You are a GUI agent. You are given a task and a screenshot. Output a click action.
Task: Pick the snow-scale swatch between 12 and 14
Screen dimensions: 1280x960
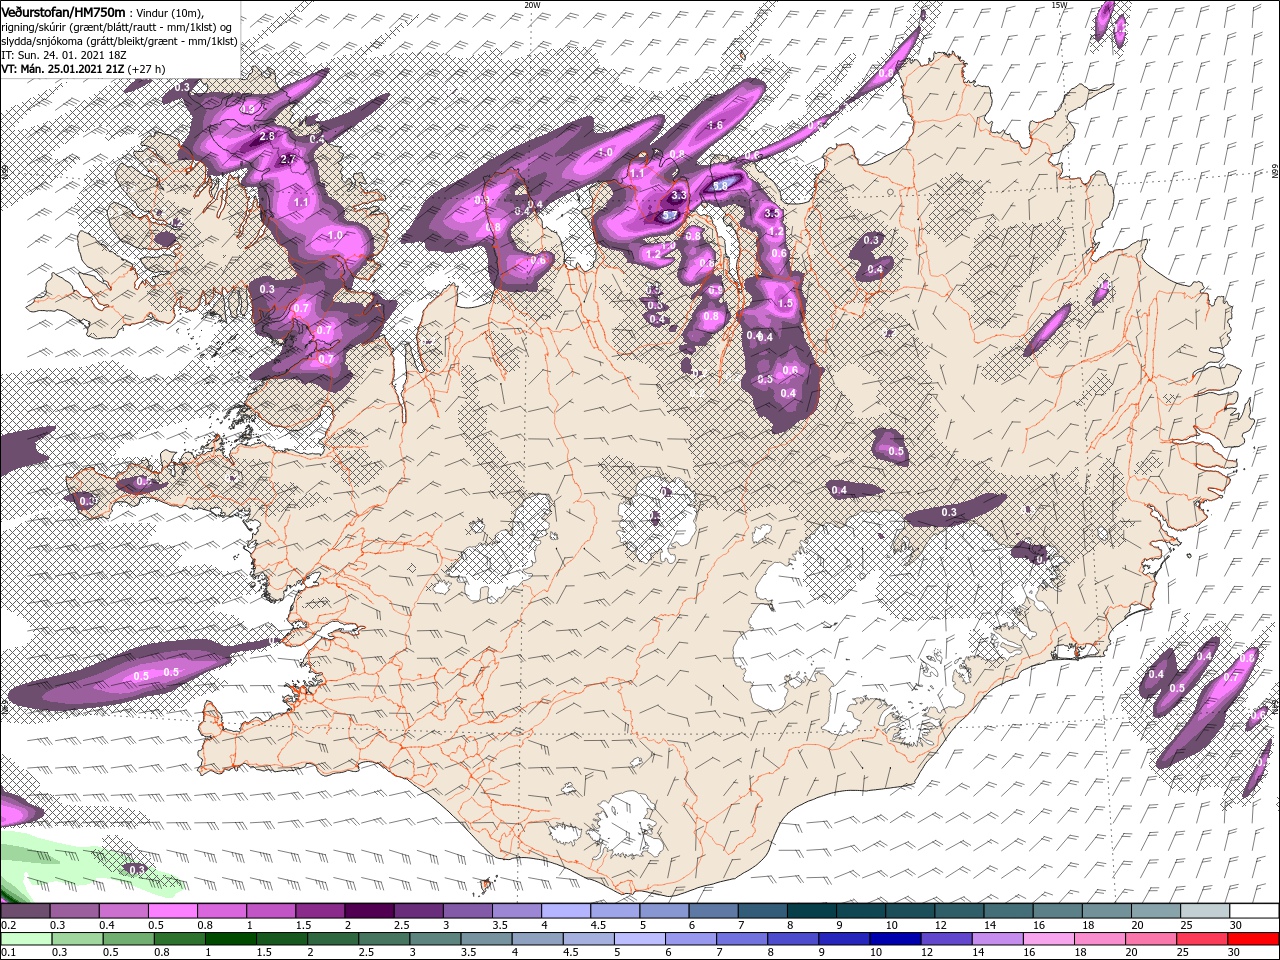[x=959, y=911]
